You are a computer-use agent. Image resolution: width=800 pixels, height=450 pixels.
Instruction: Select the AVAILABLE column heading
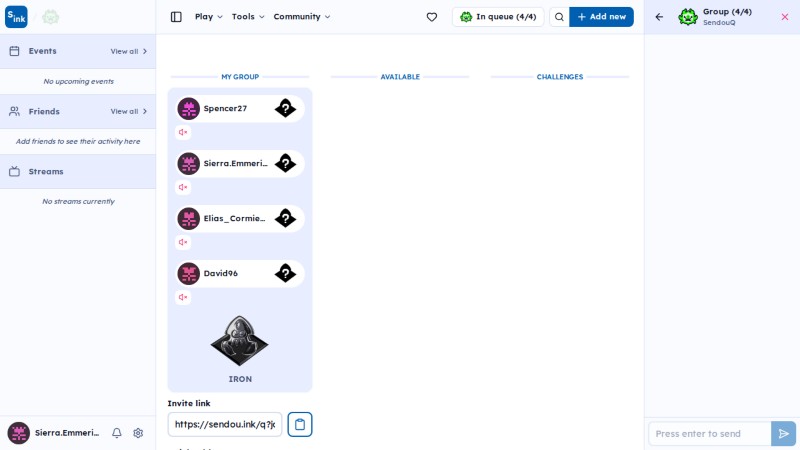tap(400, 77)
